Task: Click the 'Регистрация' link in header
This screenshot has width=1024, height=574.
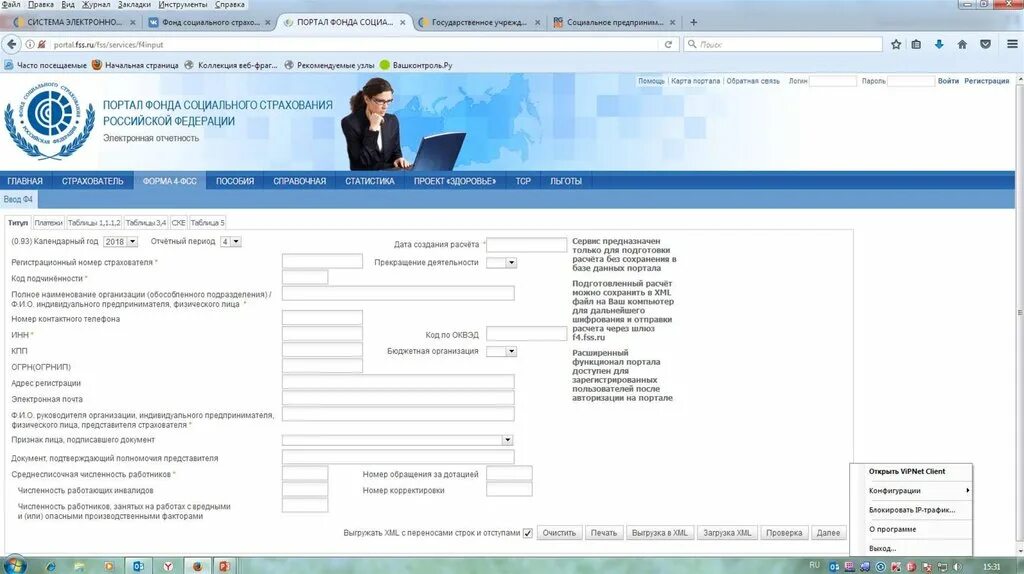Action: 986,81
